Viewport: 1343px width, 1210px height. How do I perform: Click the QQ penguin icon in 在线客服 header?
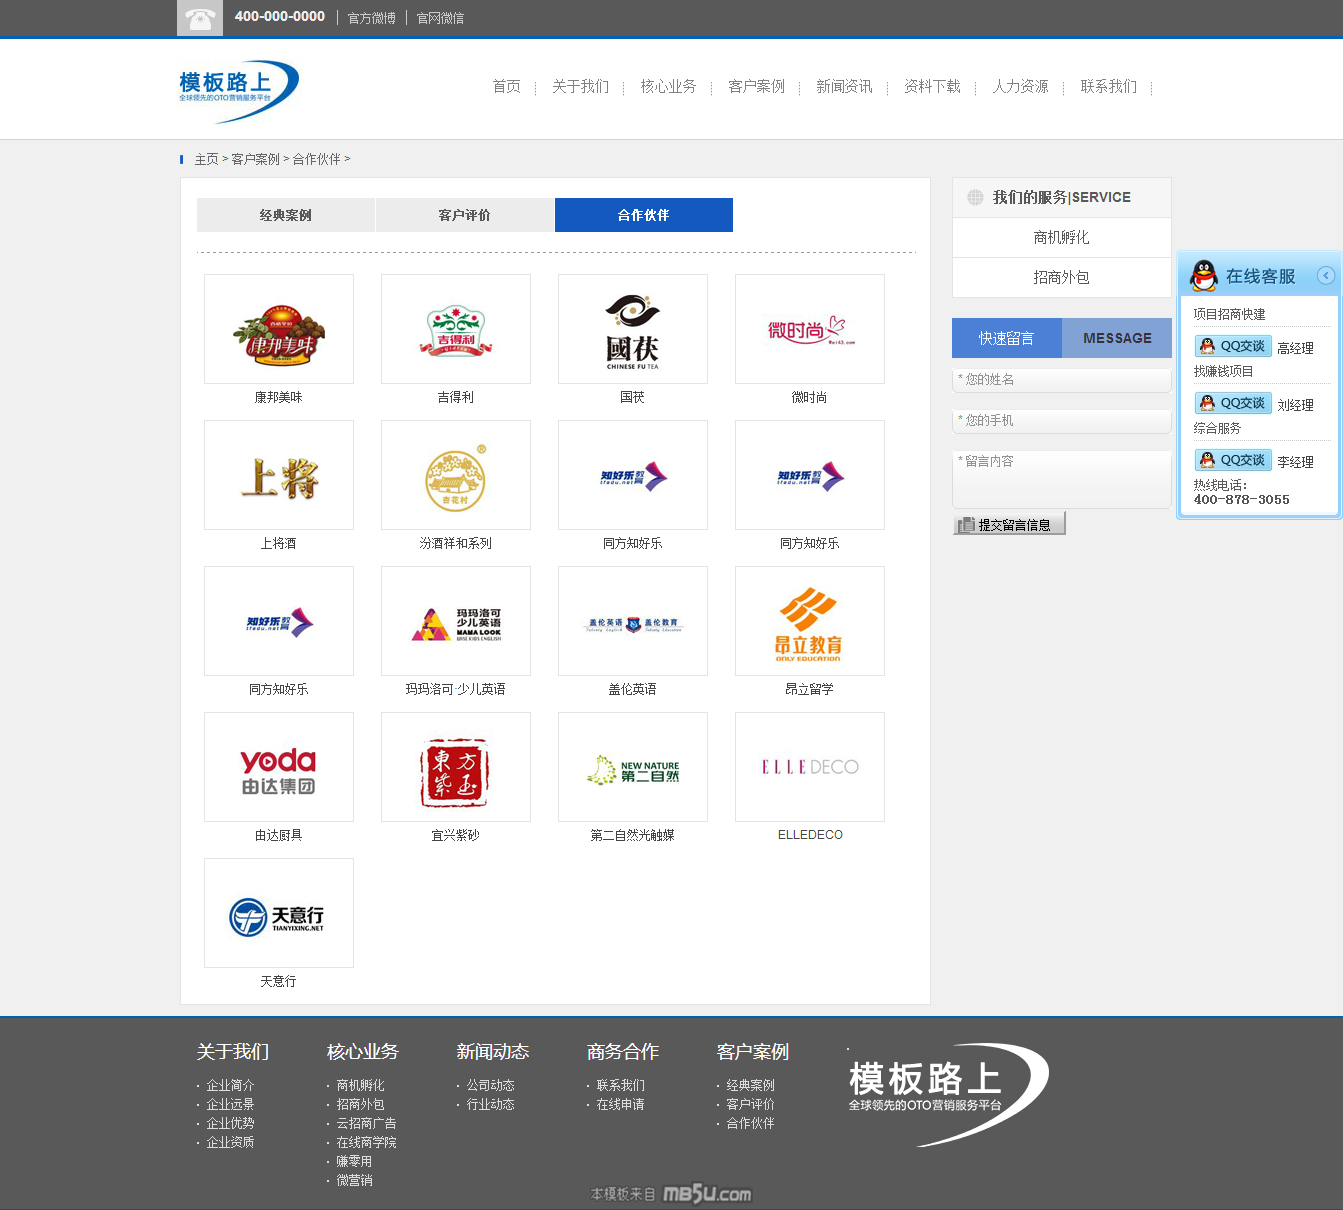point(1204,276)
